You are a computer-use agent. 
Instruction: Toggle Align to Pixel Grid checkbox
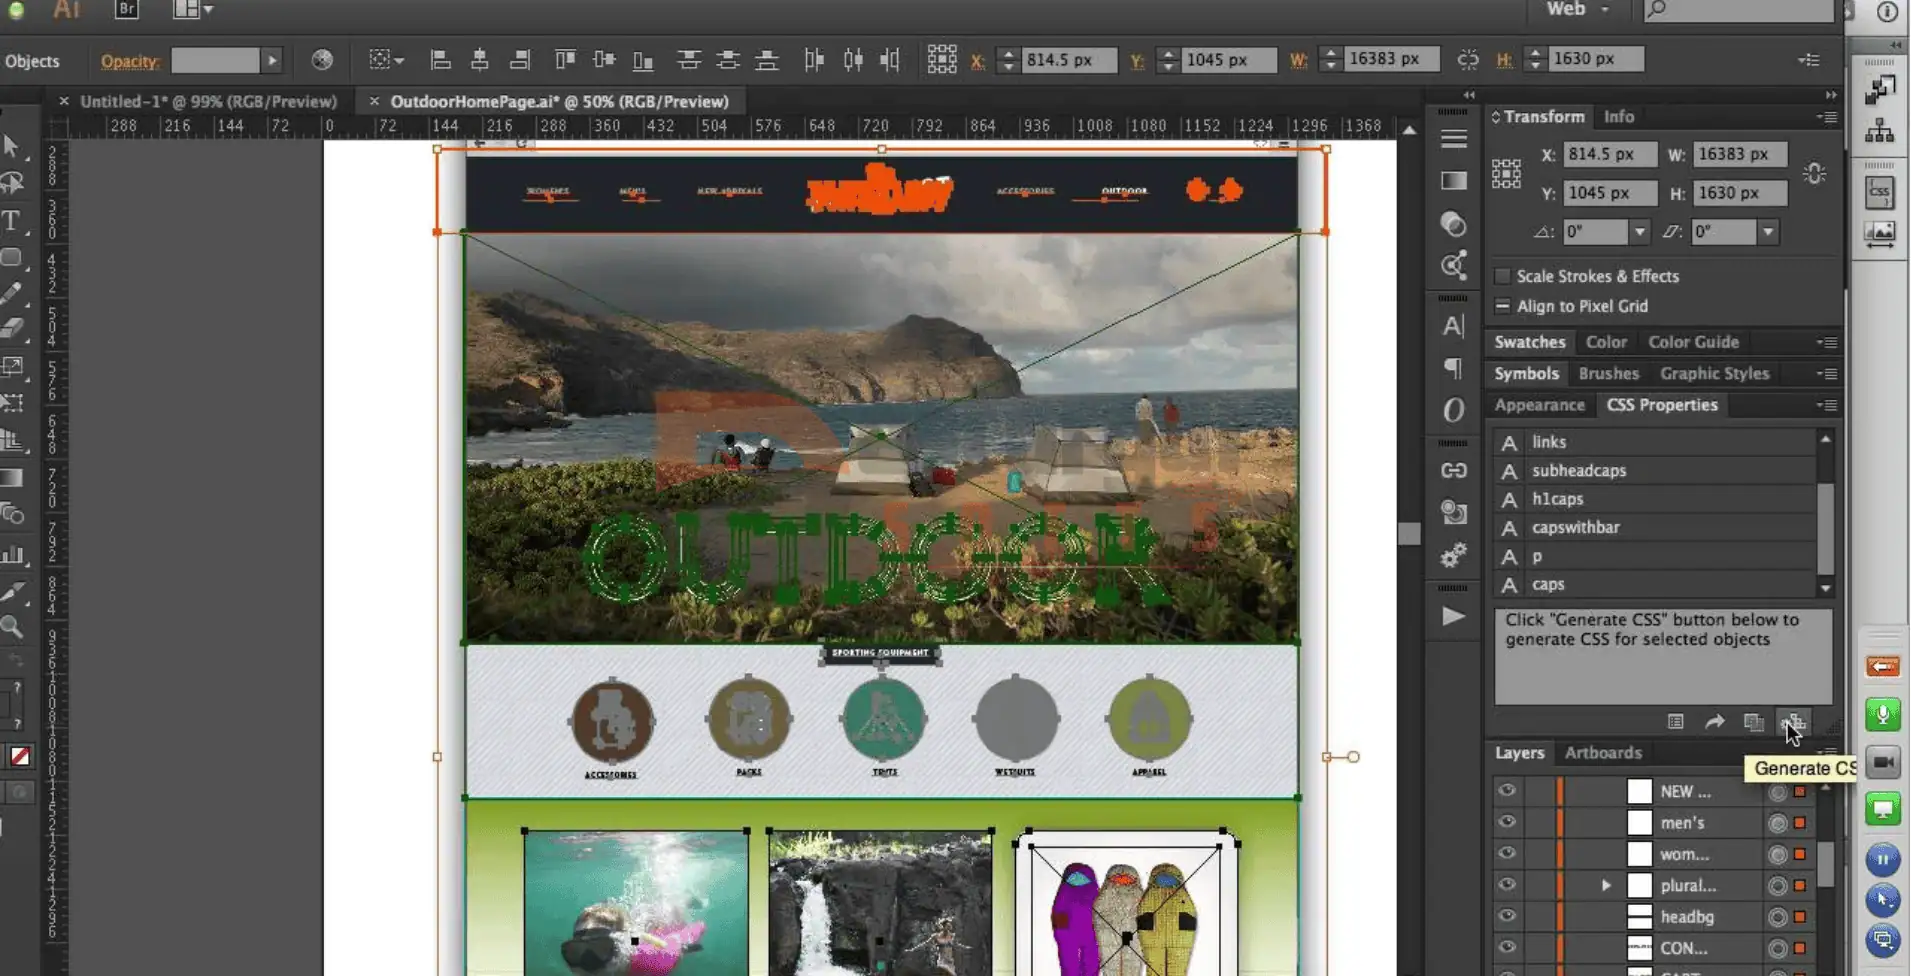pos(1502,306)
